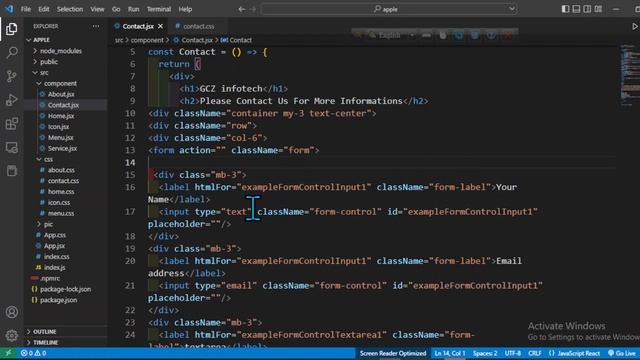This screenshot has height=360, width=640.
Task: Go back with the left arrow
Action: (242, 9)
